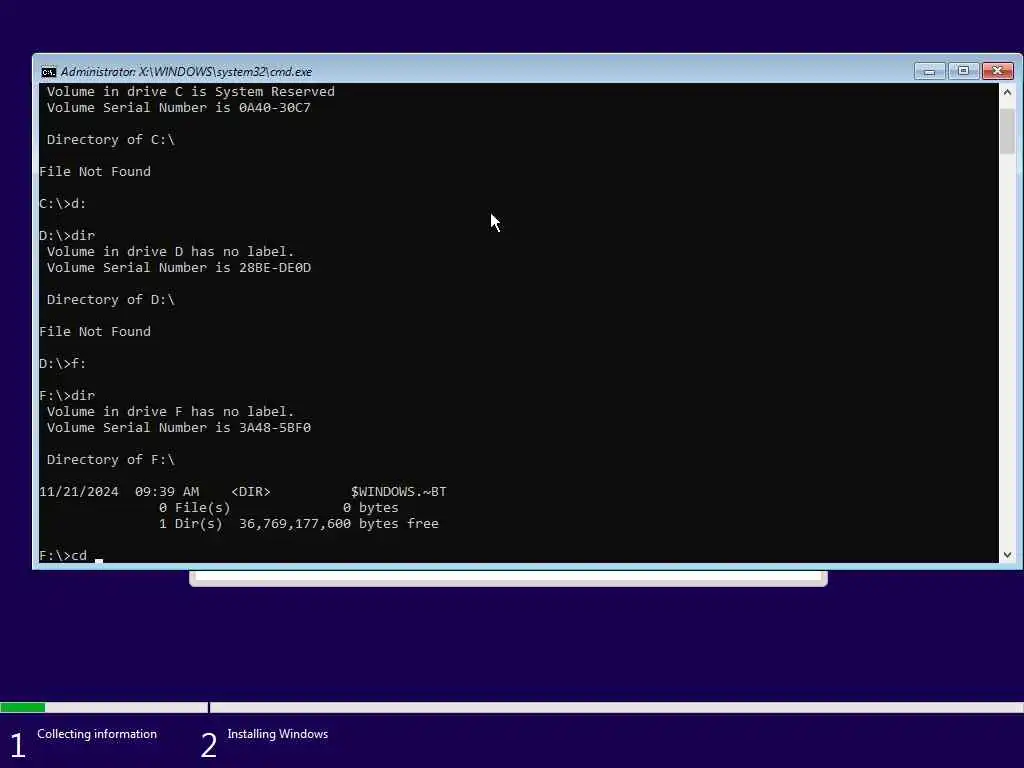Click the window title 'Administrator: X:\WINDOWS\system32\cmd.exe'
The height and width of the screenshot is (768, 1024).
(186, 72)
